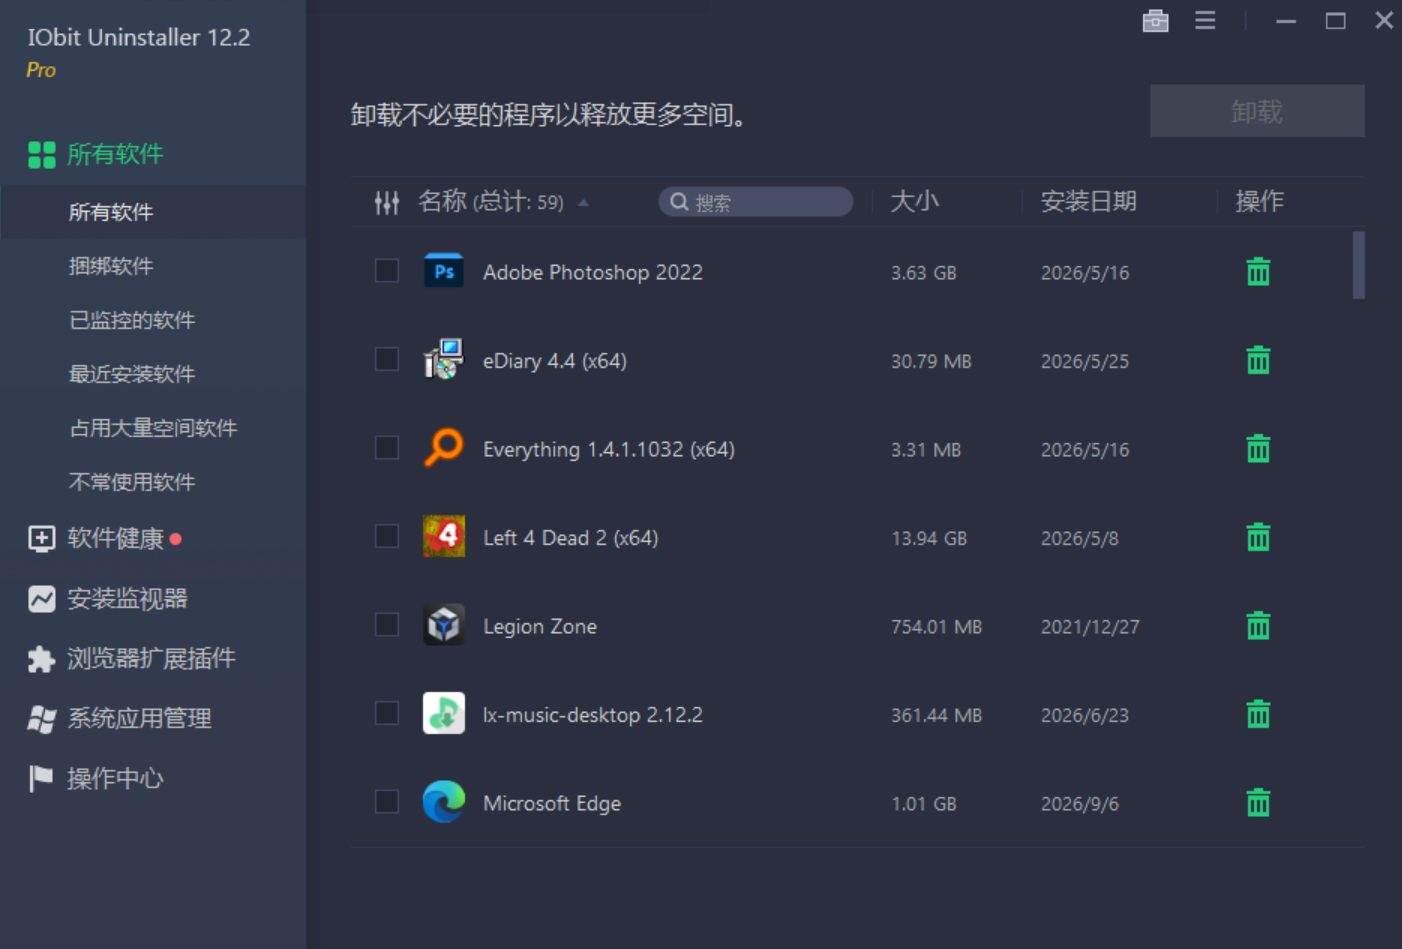The width and height of the screenshot is (1402, 949).
Task: Click the Adobe Photoshop Ps icon
Action: (444, 271)
